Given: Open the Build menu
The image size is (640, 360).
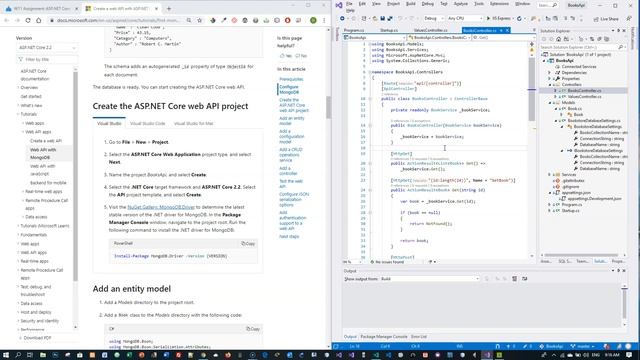Looking at the screenshot, I should click(411, 4).
